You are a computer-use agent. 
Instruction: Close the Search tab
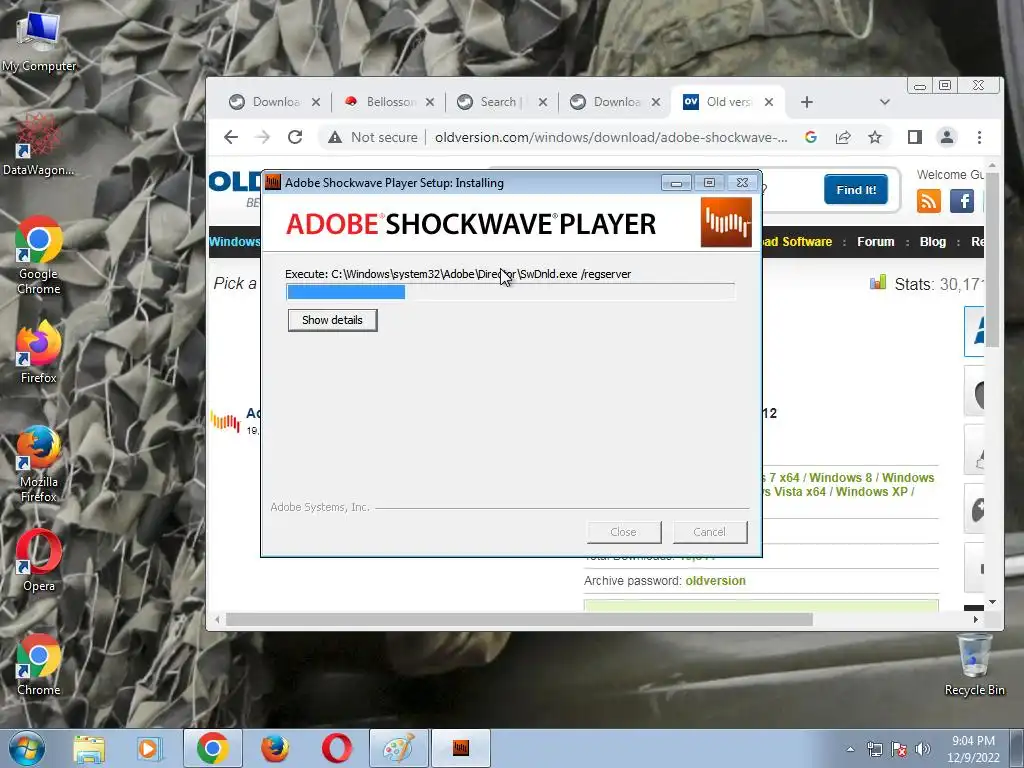click(543, 102)
